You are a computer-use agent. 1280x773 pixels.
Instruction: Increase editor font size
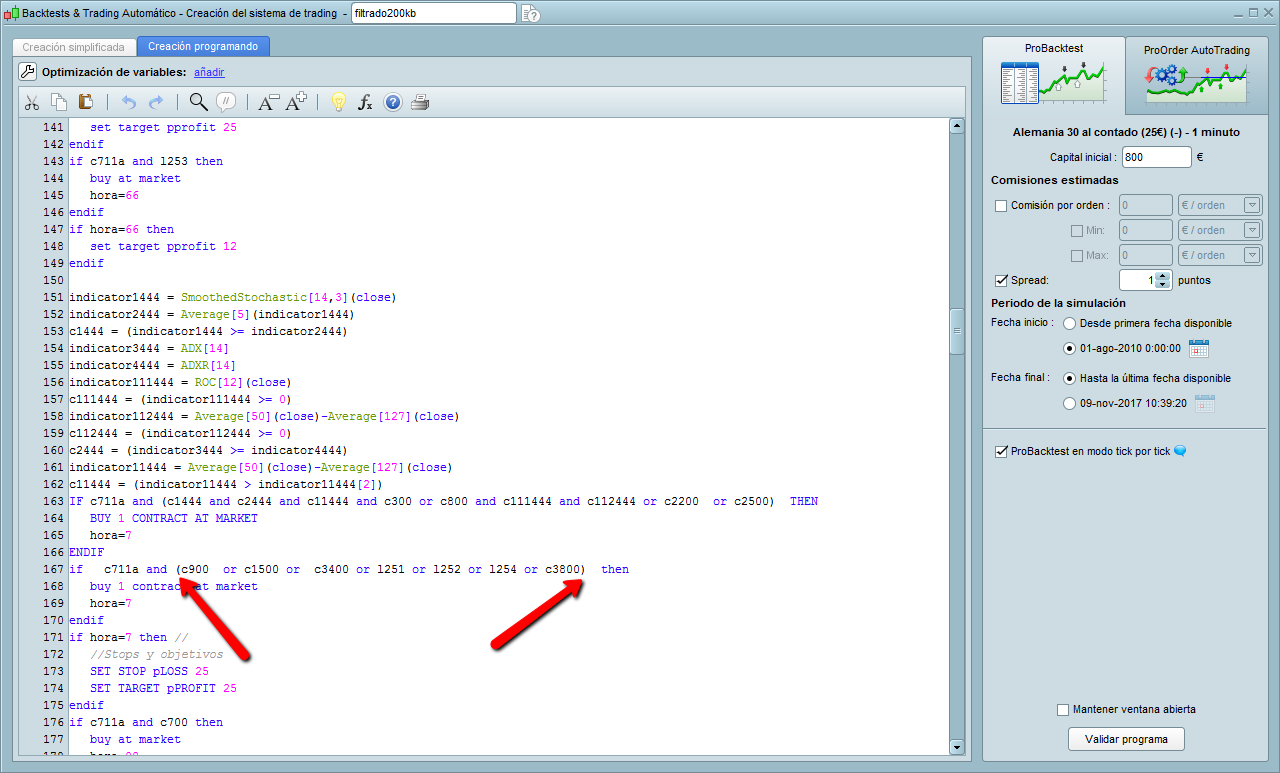tap(297, 102)
